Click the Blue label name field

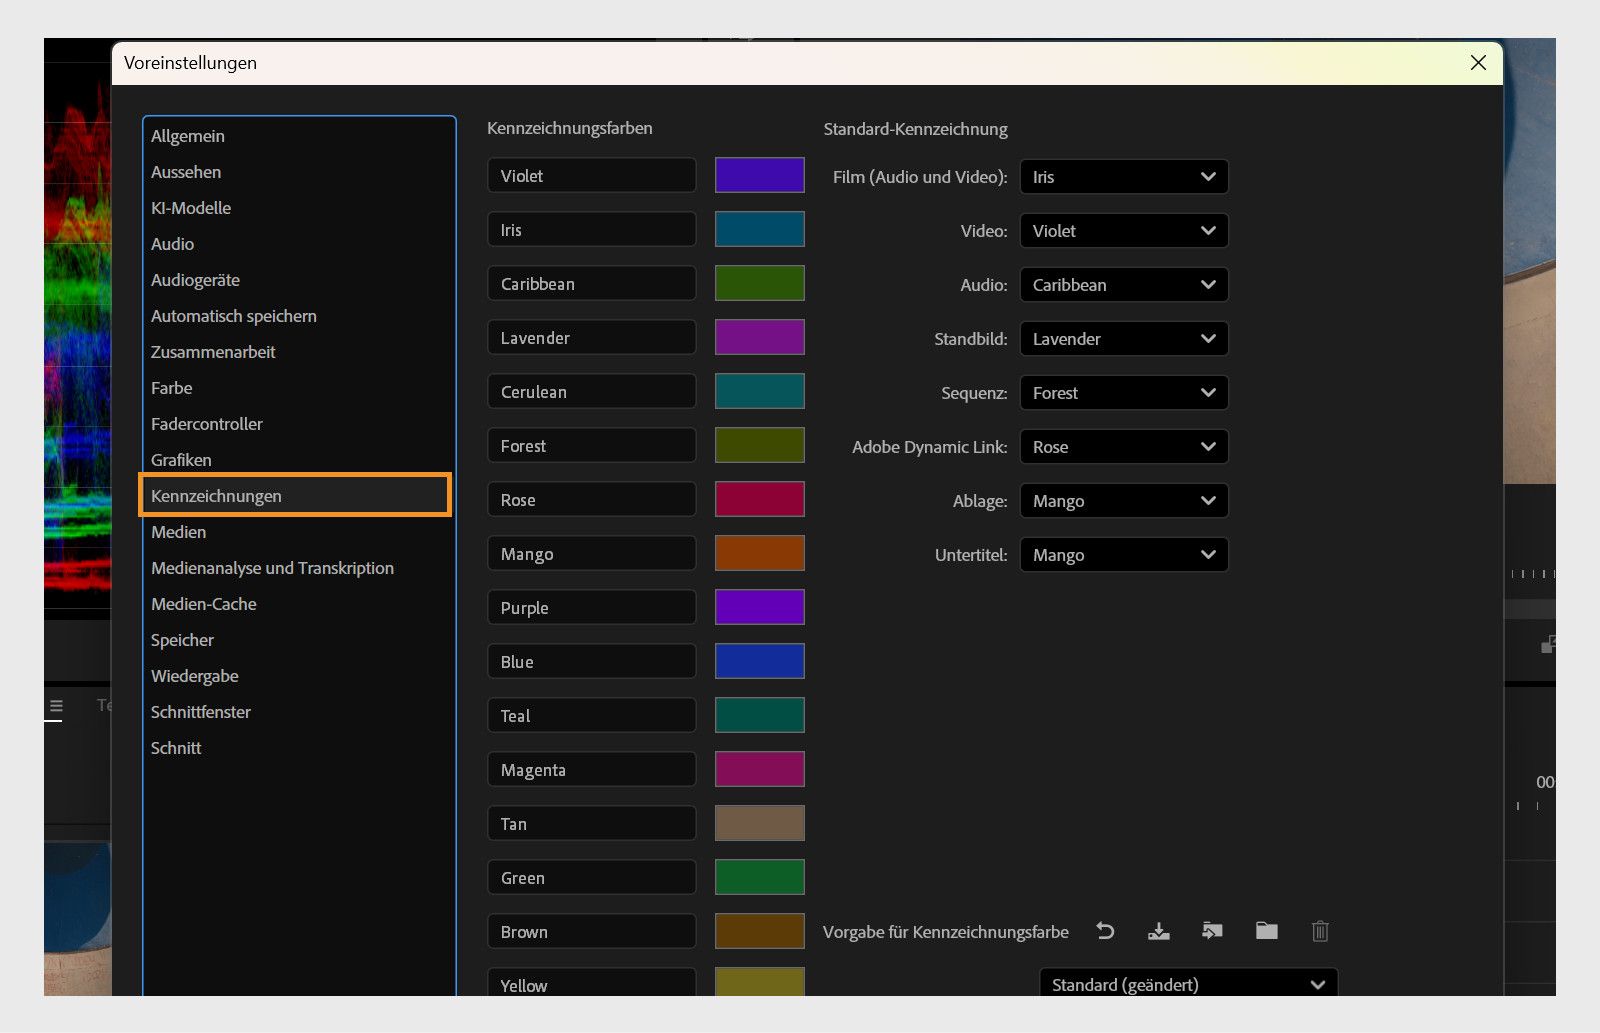[592, 661]
